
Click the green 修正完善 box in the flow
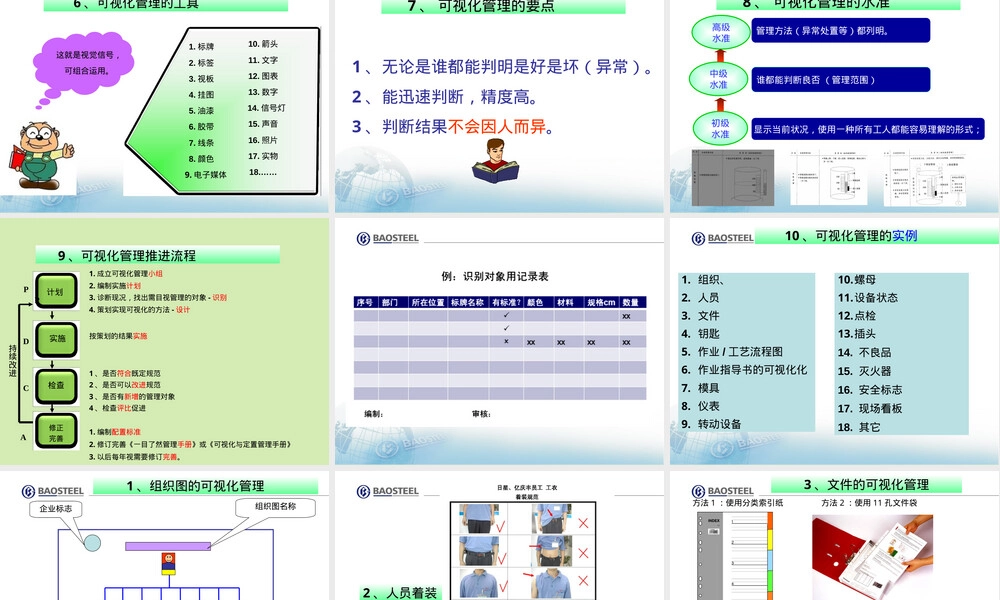(x=56, y=432)
